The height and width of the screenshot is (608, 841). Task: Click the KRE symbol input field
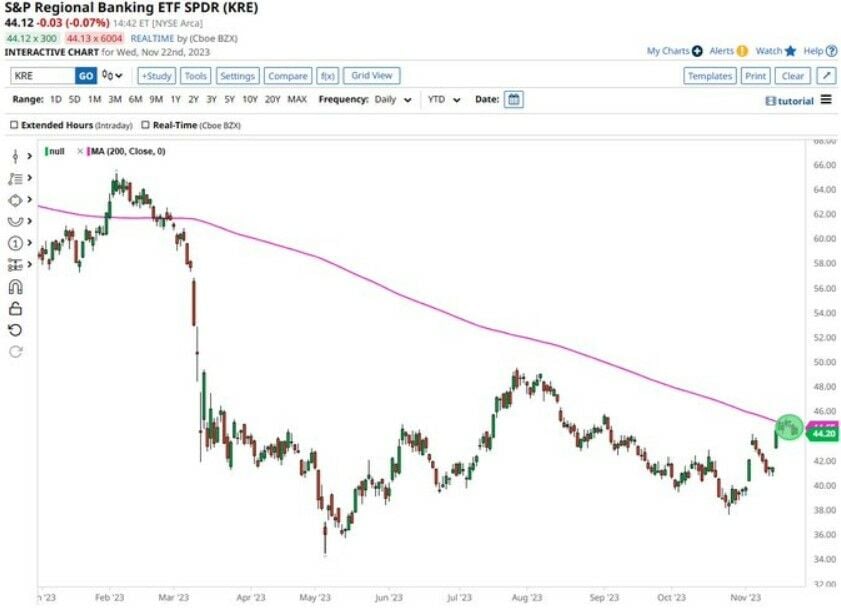pos(42,76)
